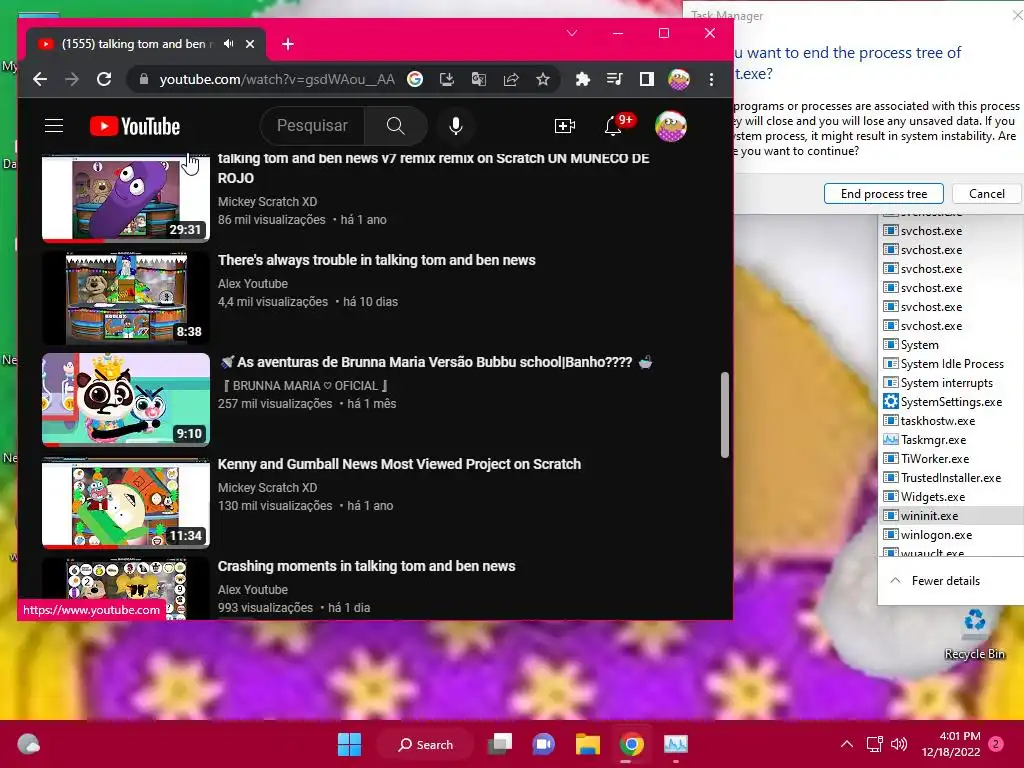Open video thumbnail with 11:34 duration
This screenshot has width=1024, height=768.
[125, 502]
